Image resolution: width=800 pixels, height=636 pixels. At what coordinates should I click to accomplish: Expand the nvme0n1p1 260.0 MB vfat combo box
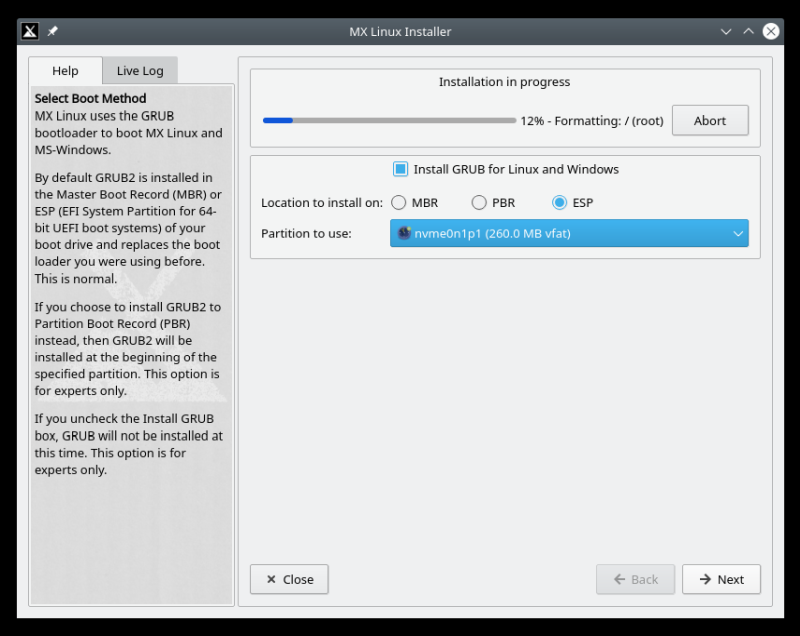569,233
